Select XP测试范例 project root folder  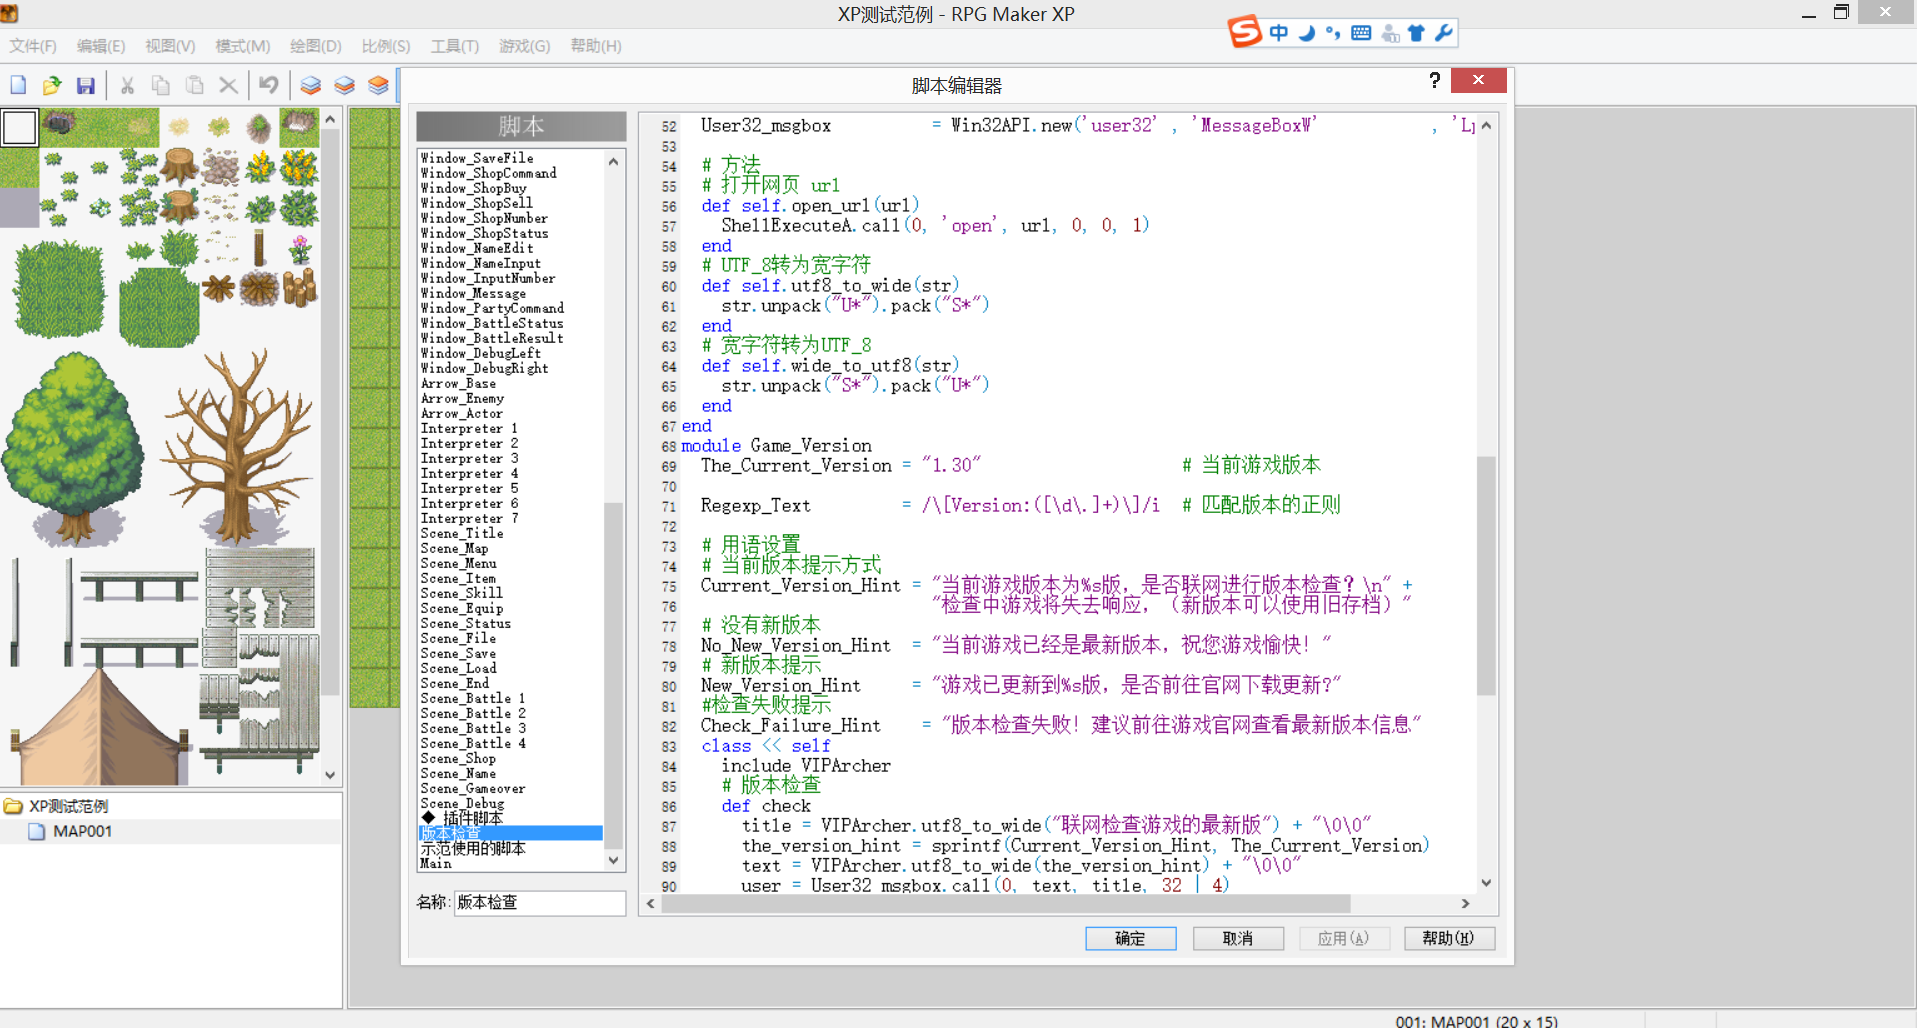pos(68,806)
